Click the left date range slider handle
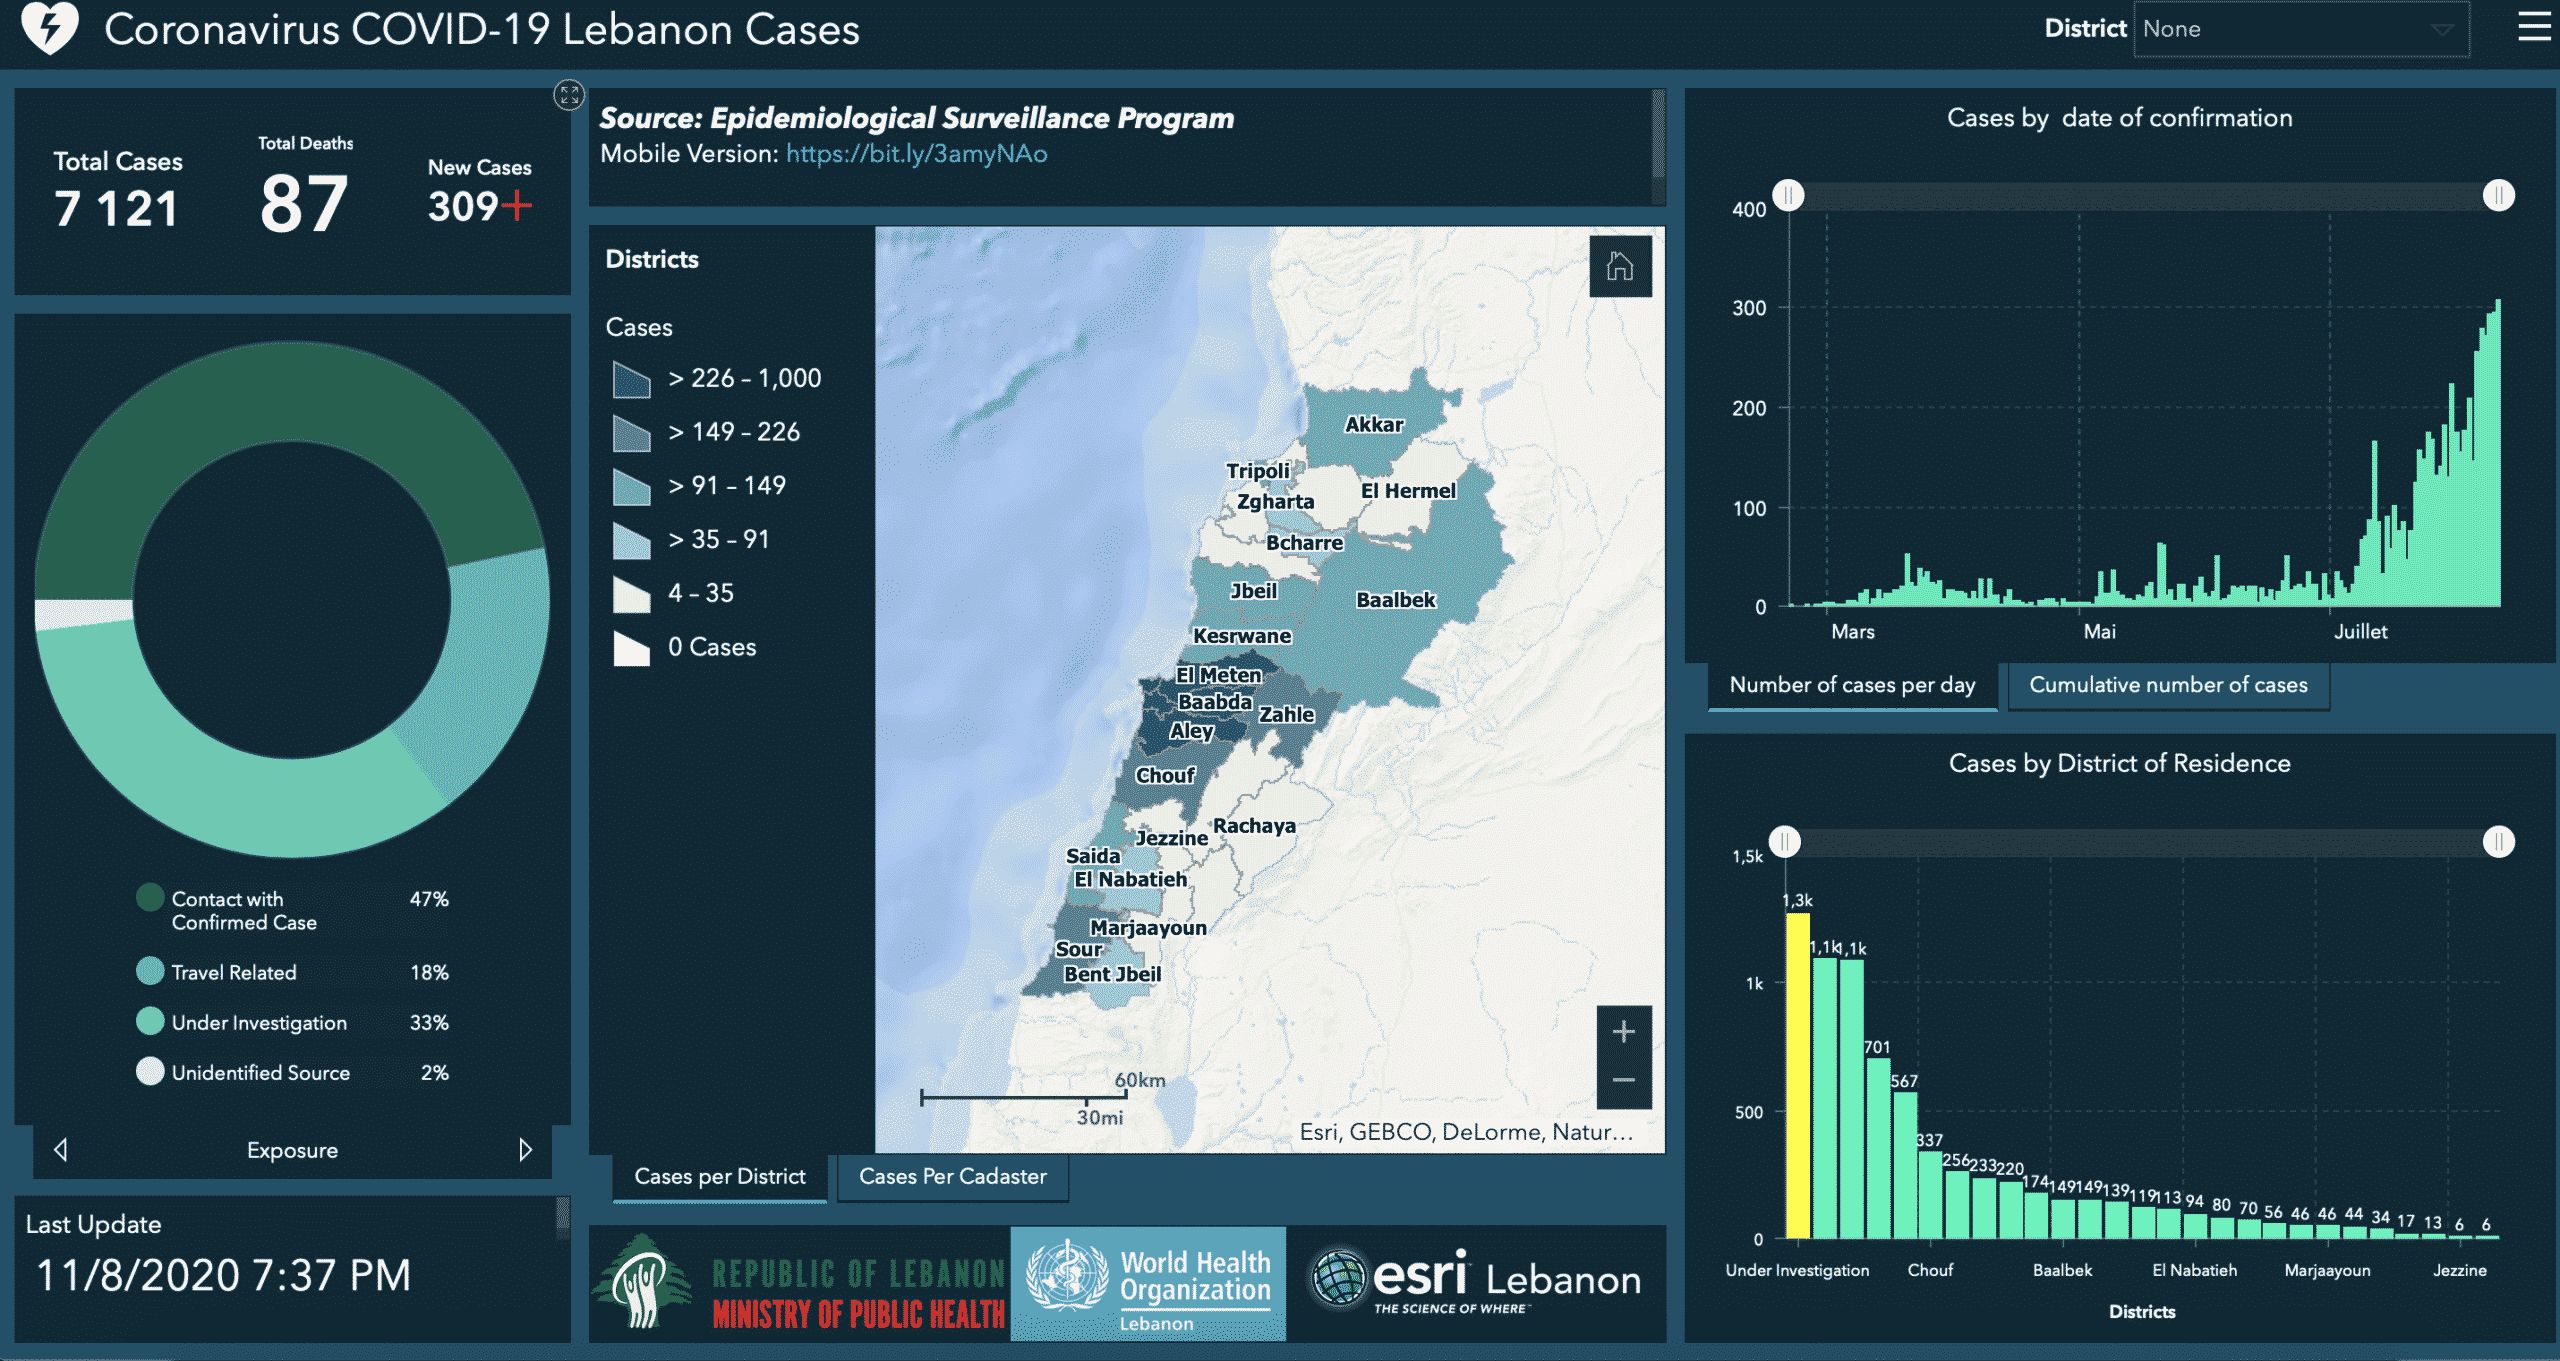Viewport: 2560px width, 1361px height. [1788, 196]
